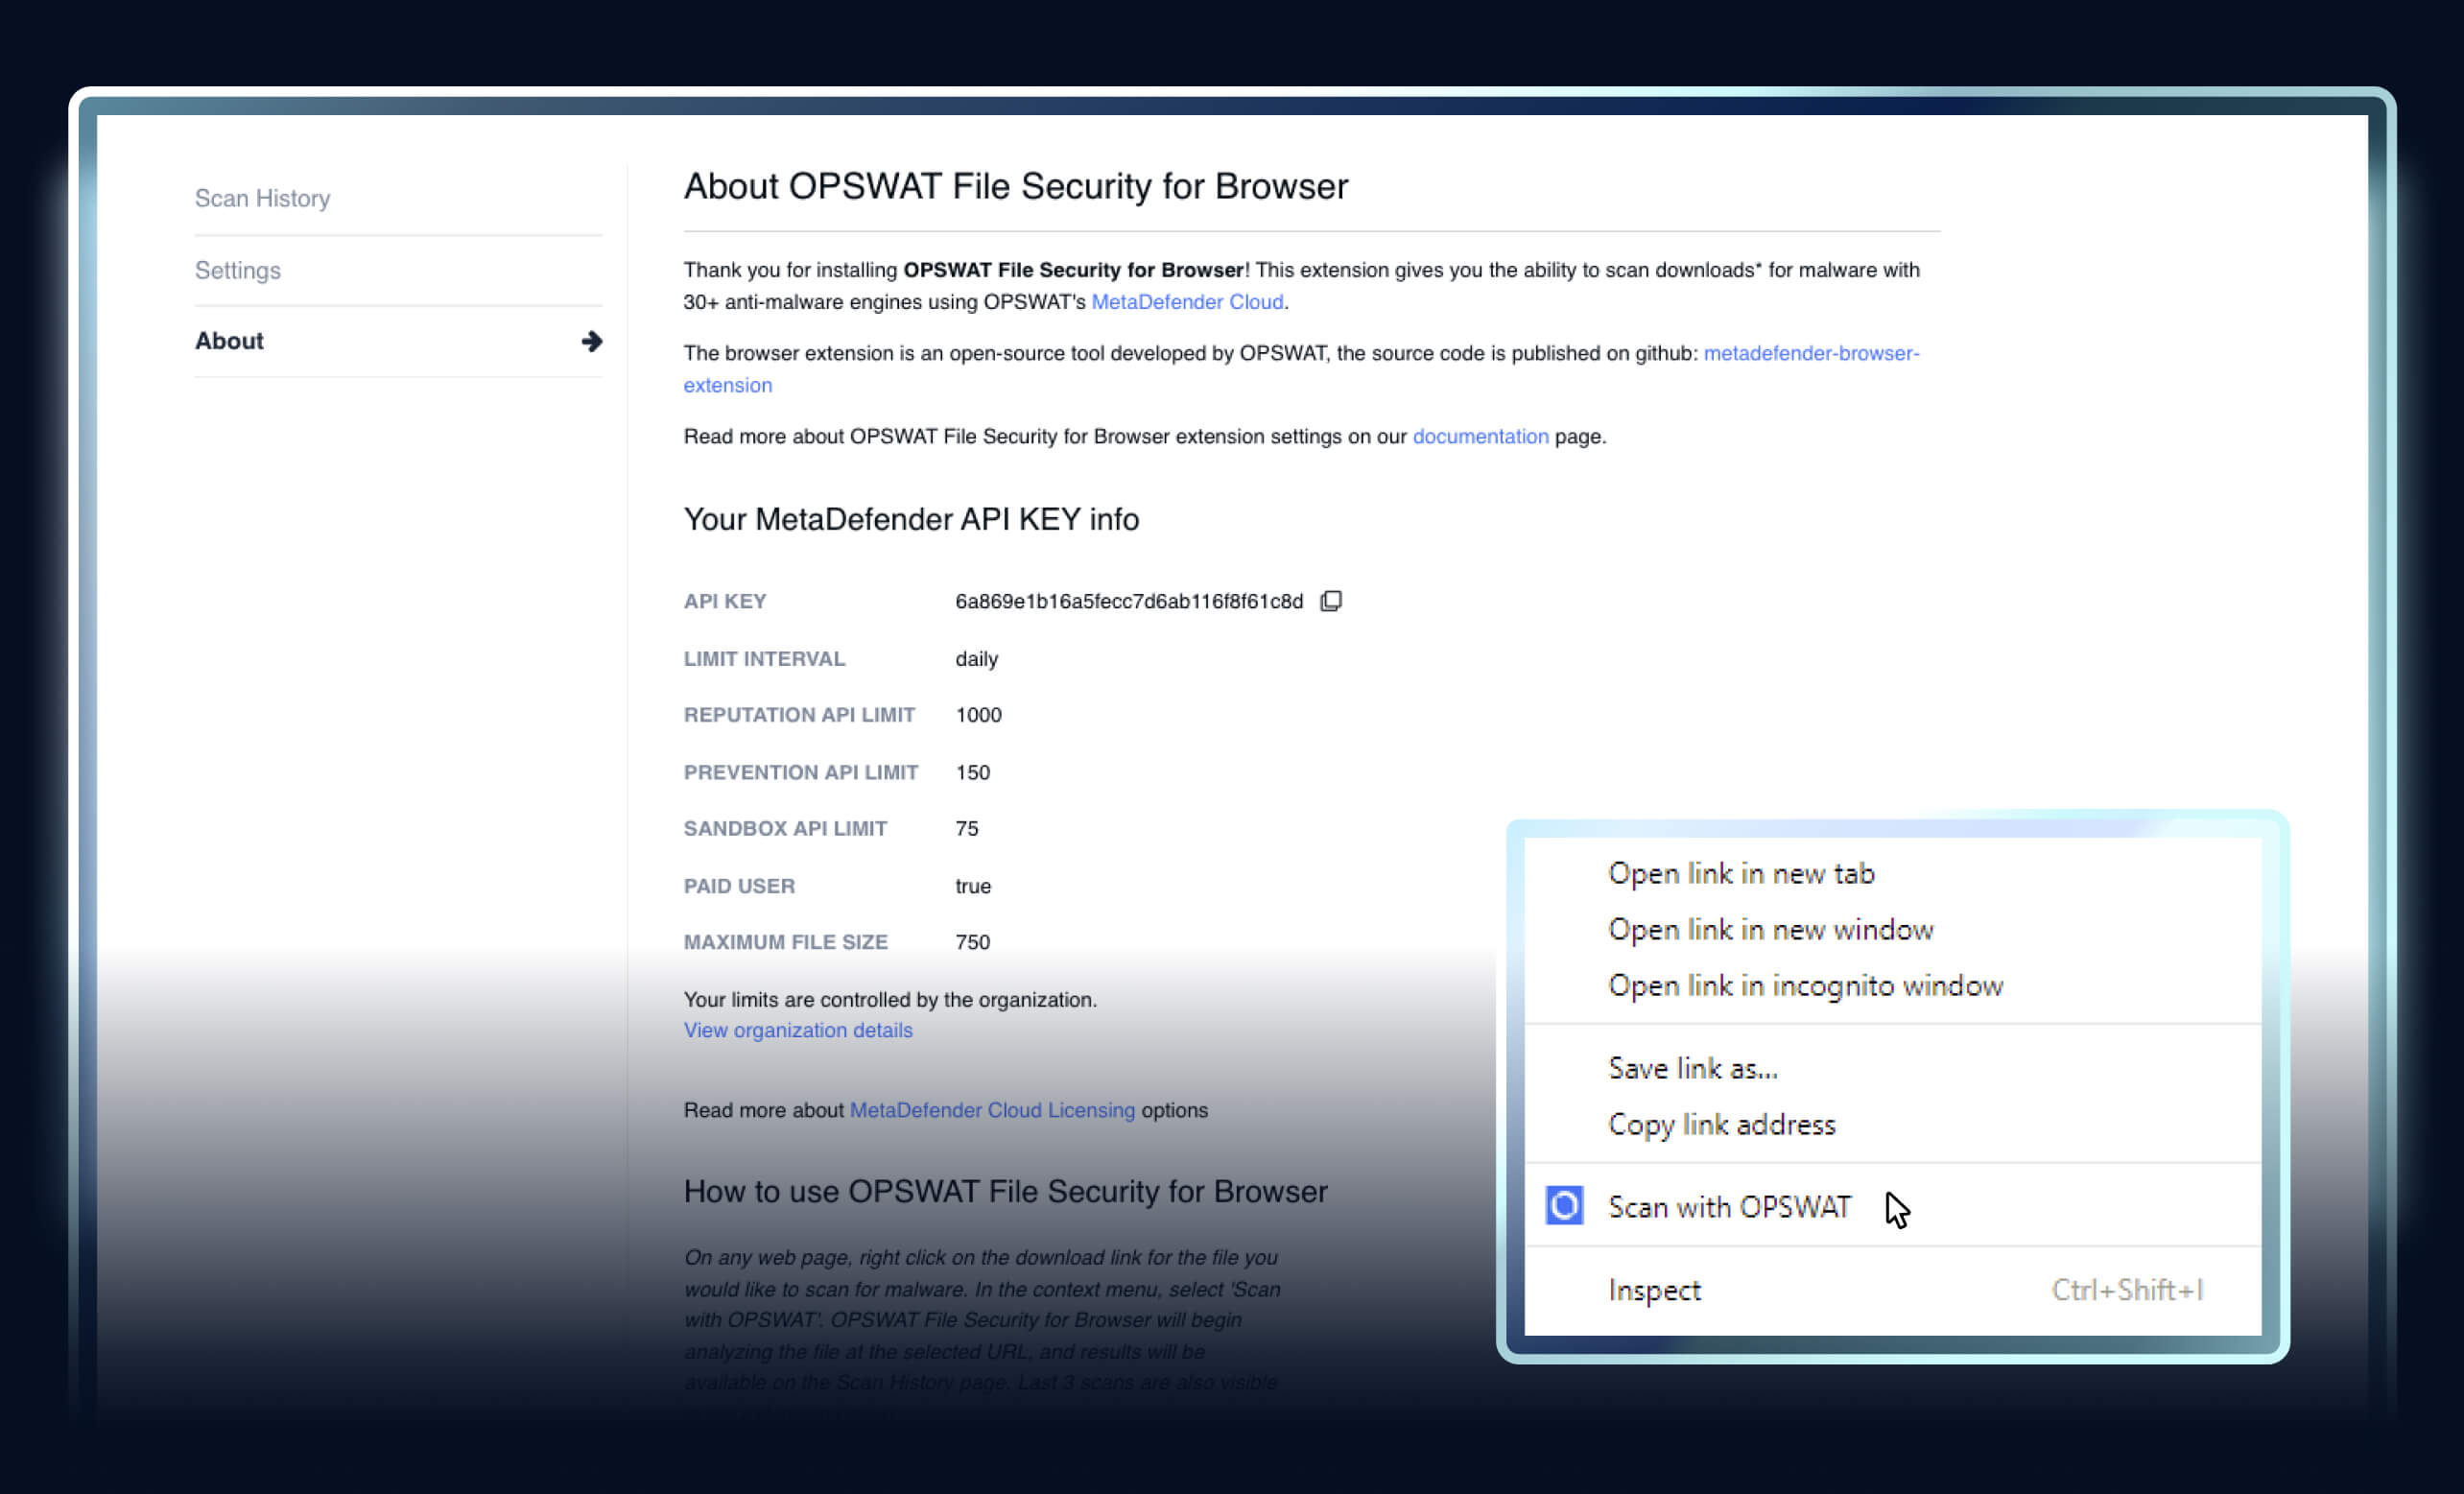Image resolution: width=2464 pixels, height=1494 pixels.
Task: Open MetaDefender Cloud Licensing link
Action: point(991,1110)
